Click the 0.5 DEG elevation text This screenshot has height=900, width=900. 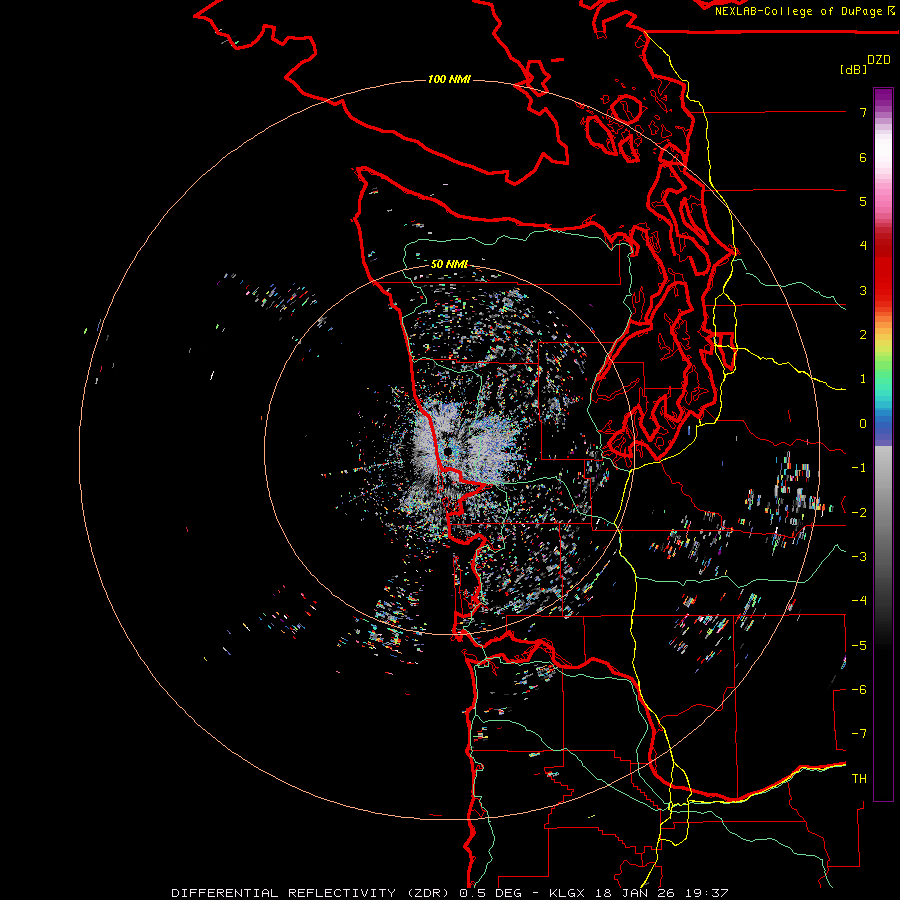tap(490, 893)
